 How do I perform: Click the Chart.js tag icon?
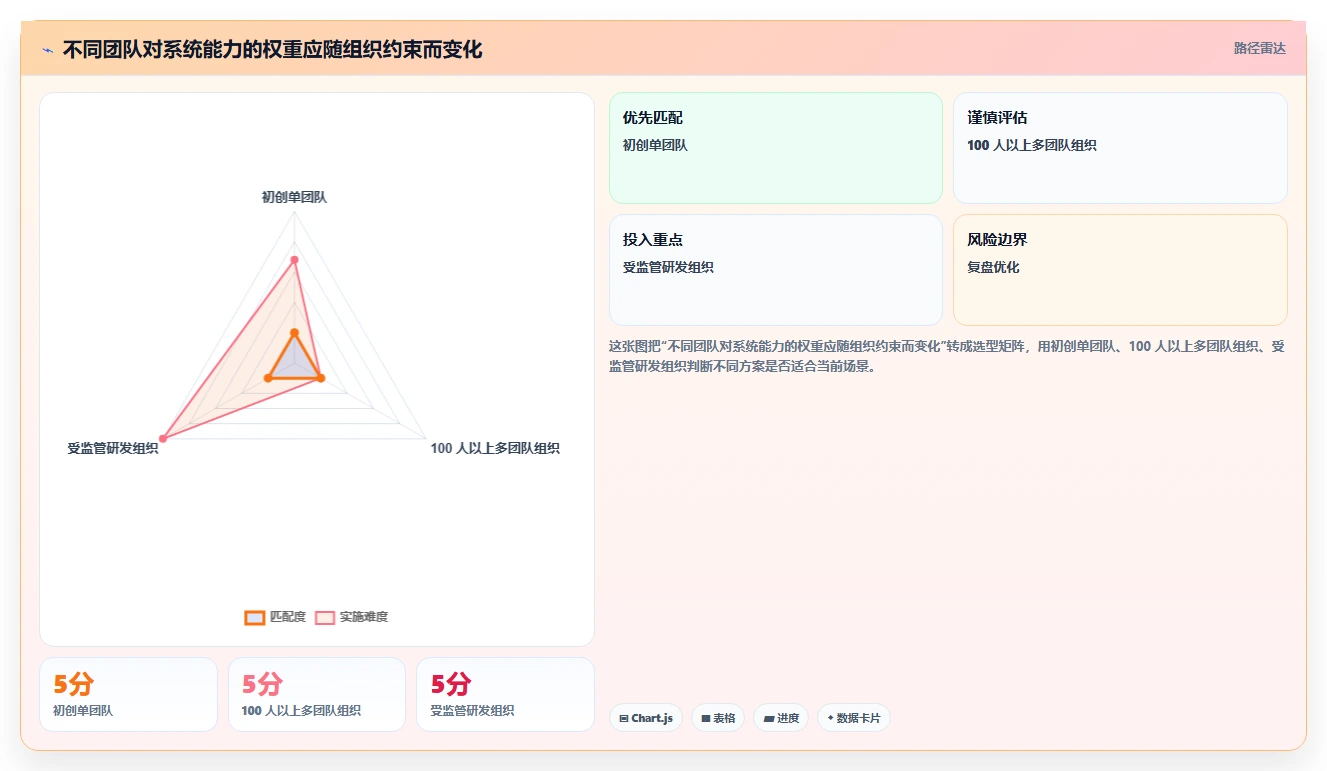click(x=623, y=718)
